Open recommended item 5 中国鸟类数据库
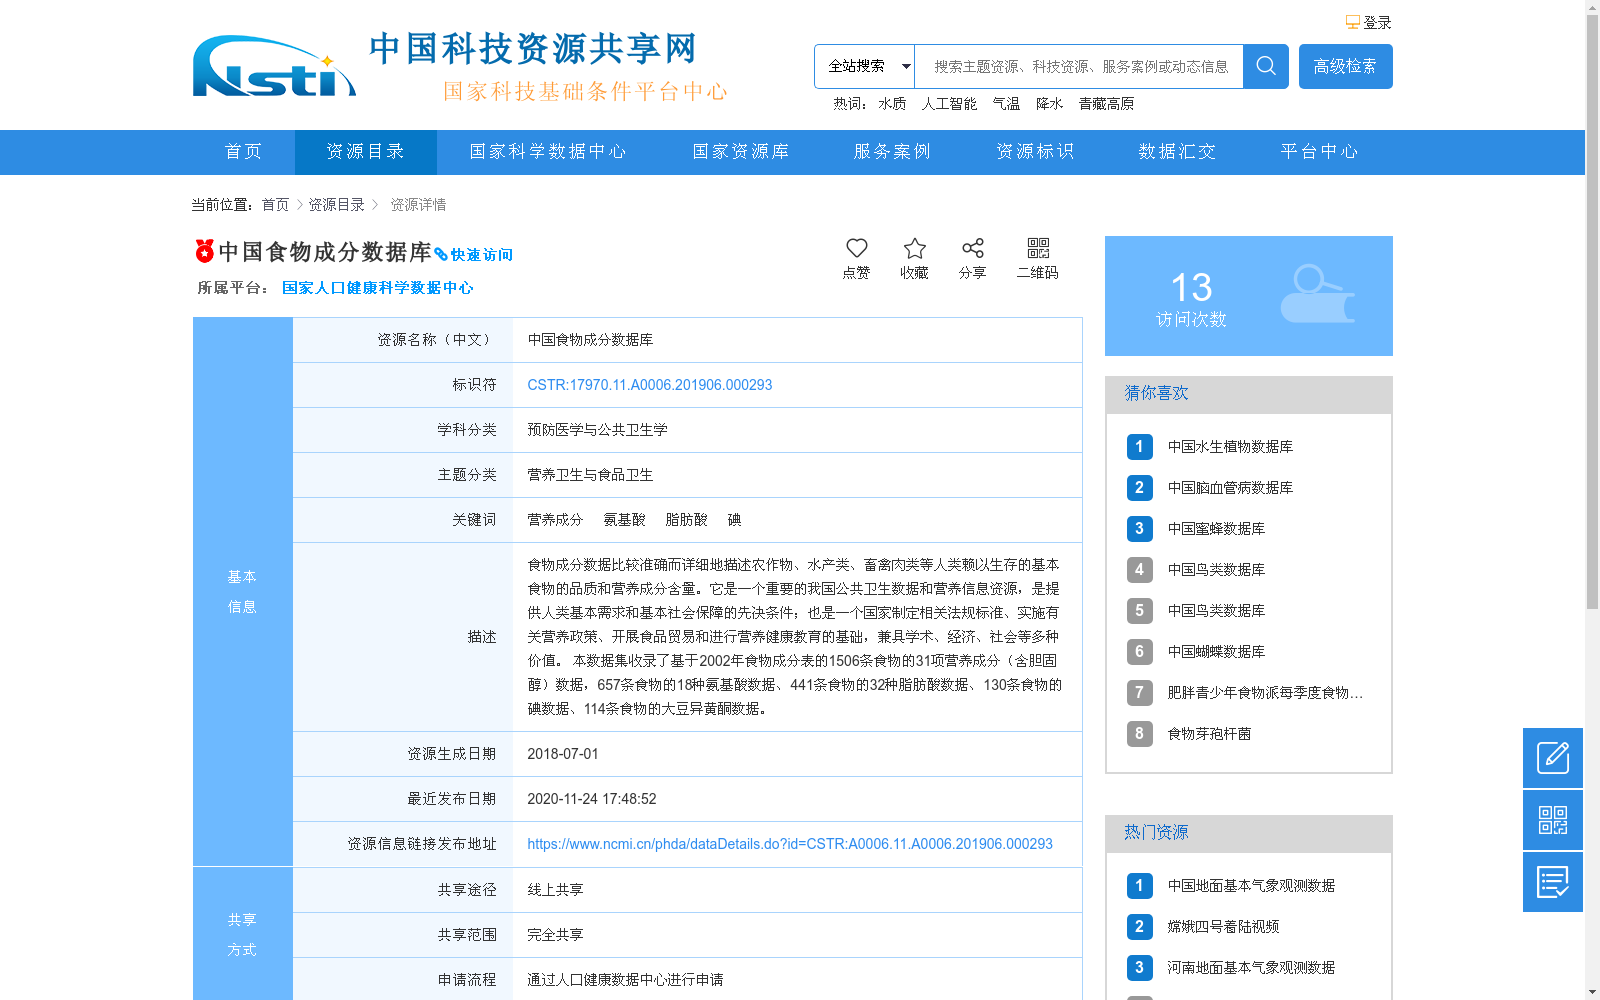The image size is (1600, 1000). 1216,611
